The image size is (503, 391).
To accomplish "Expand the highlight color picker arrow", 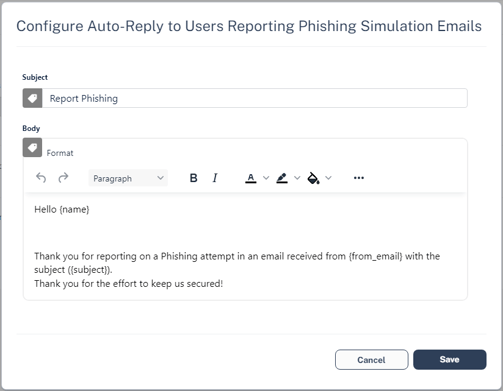I will (297, 178).
